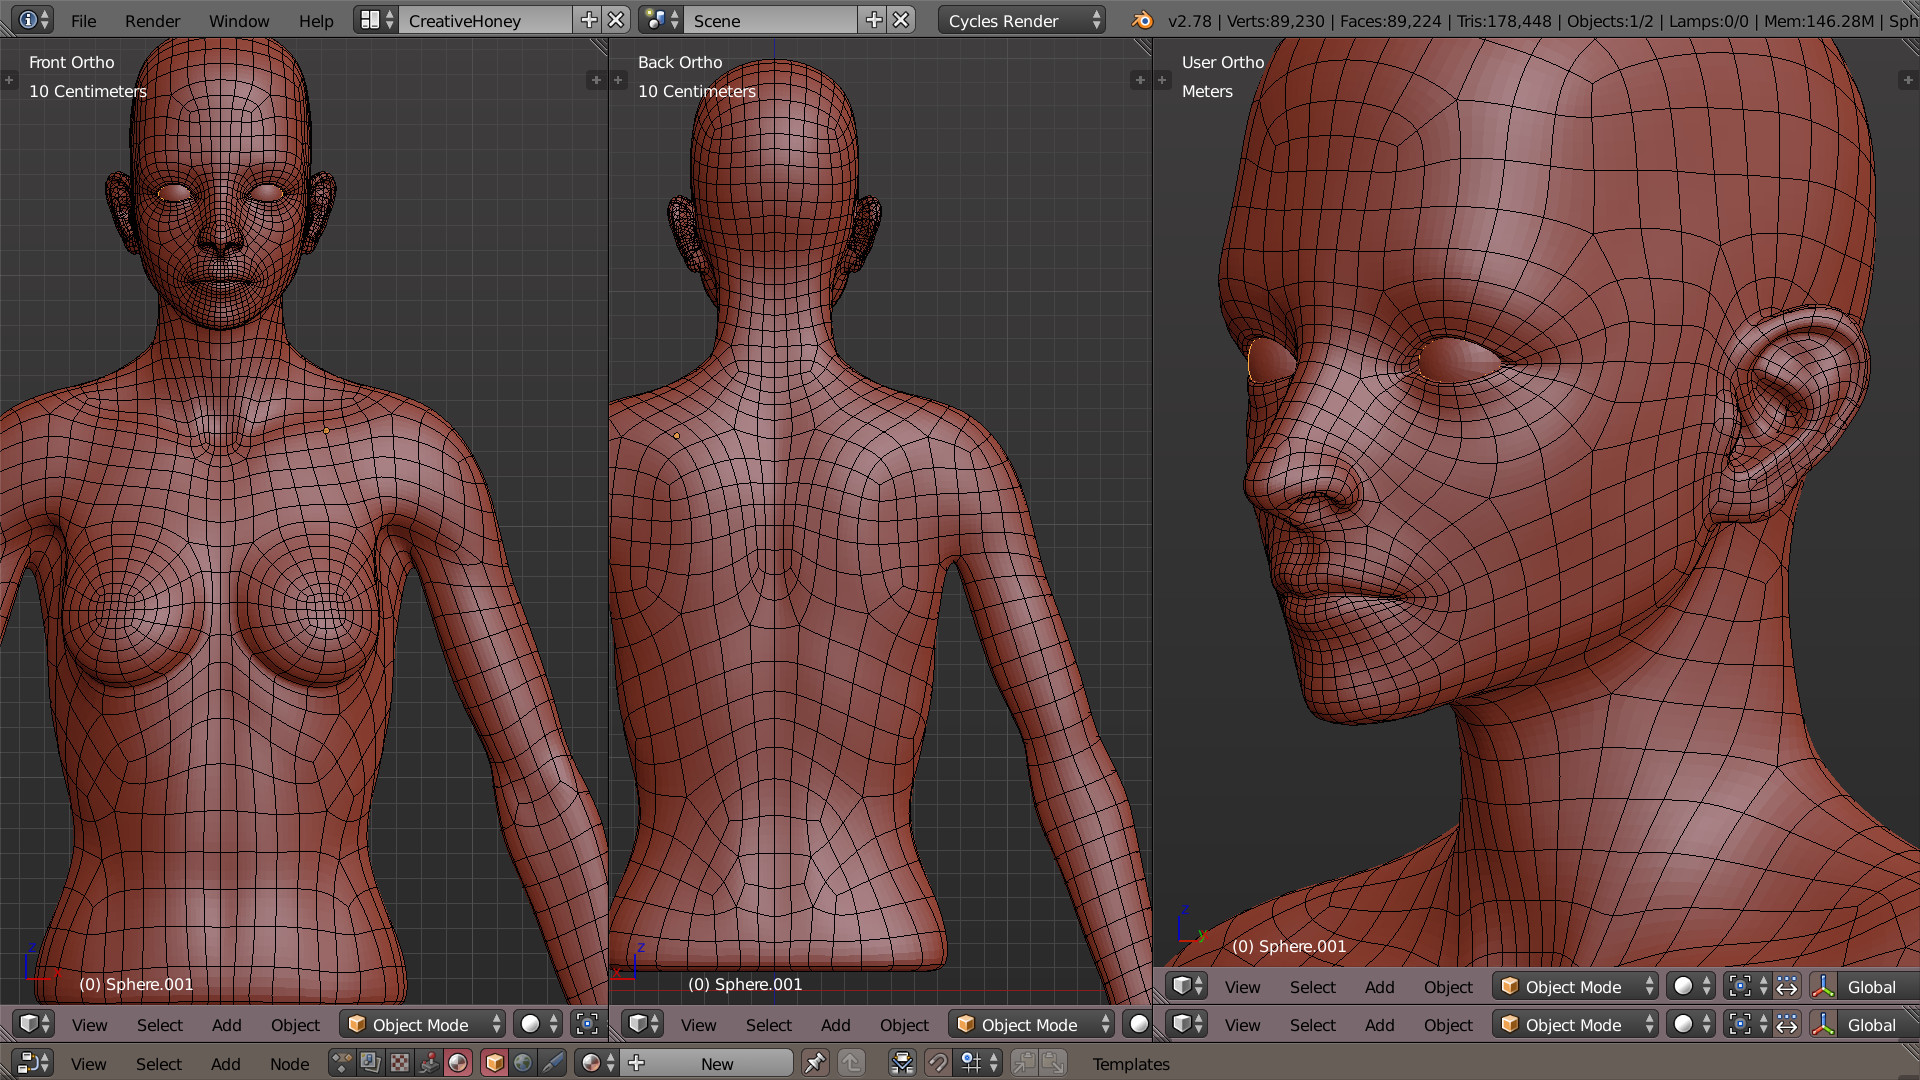Toggle World shader nodes in the node editor
Image resolution: width=1920 pixels, height=1080 pixels.
tap(523, 1063)
